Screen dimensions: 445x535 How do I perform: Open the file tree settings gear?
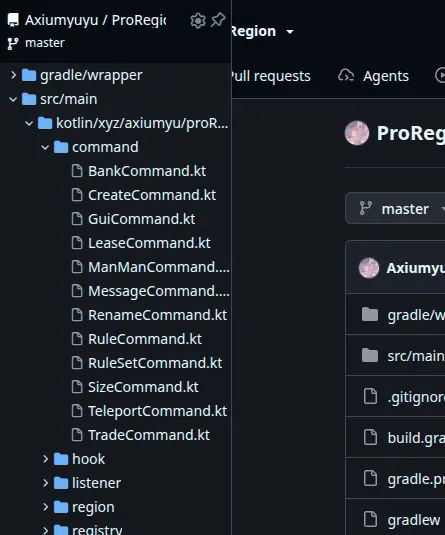click(x=198, y=21)
